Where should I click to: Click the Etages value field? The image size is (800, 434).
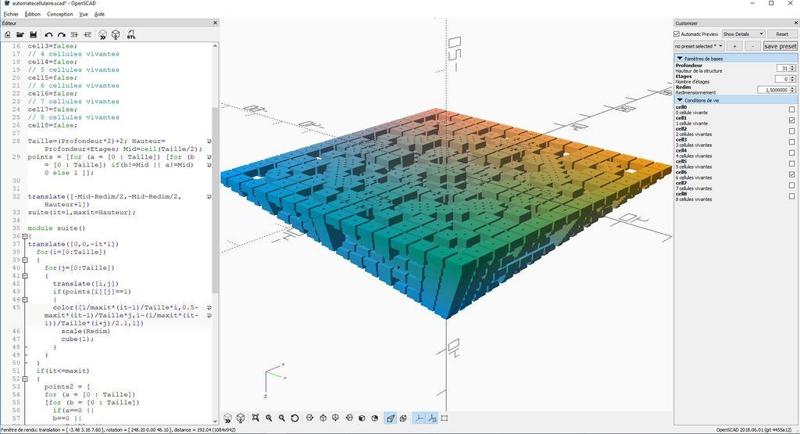click(783, 79)
